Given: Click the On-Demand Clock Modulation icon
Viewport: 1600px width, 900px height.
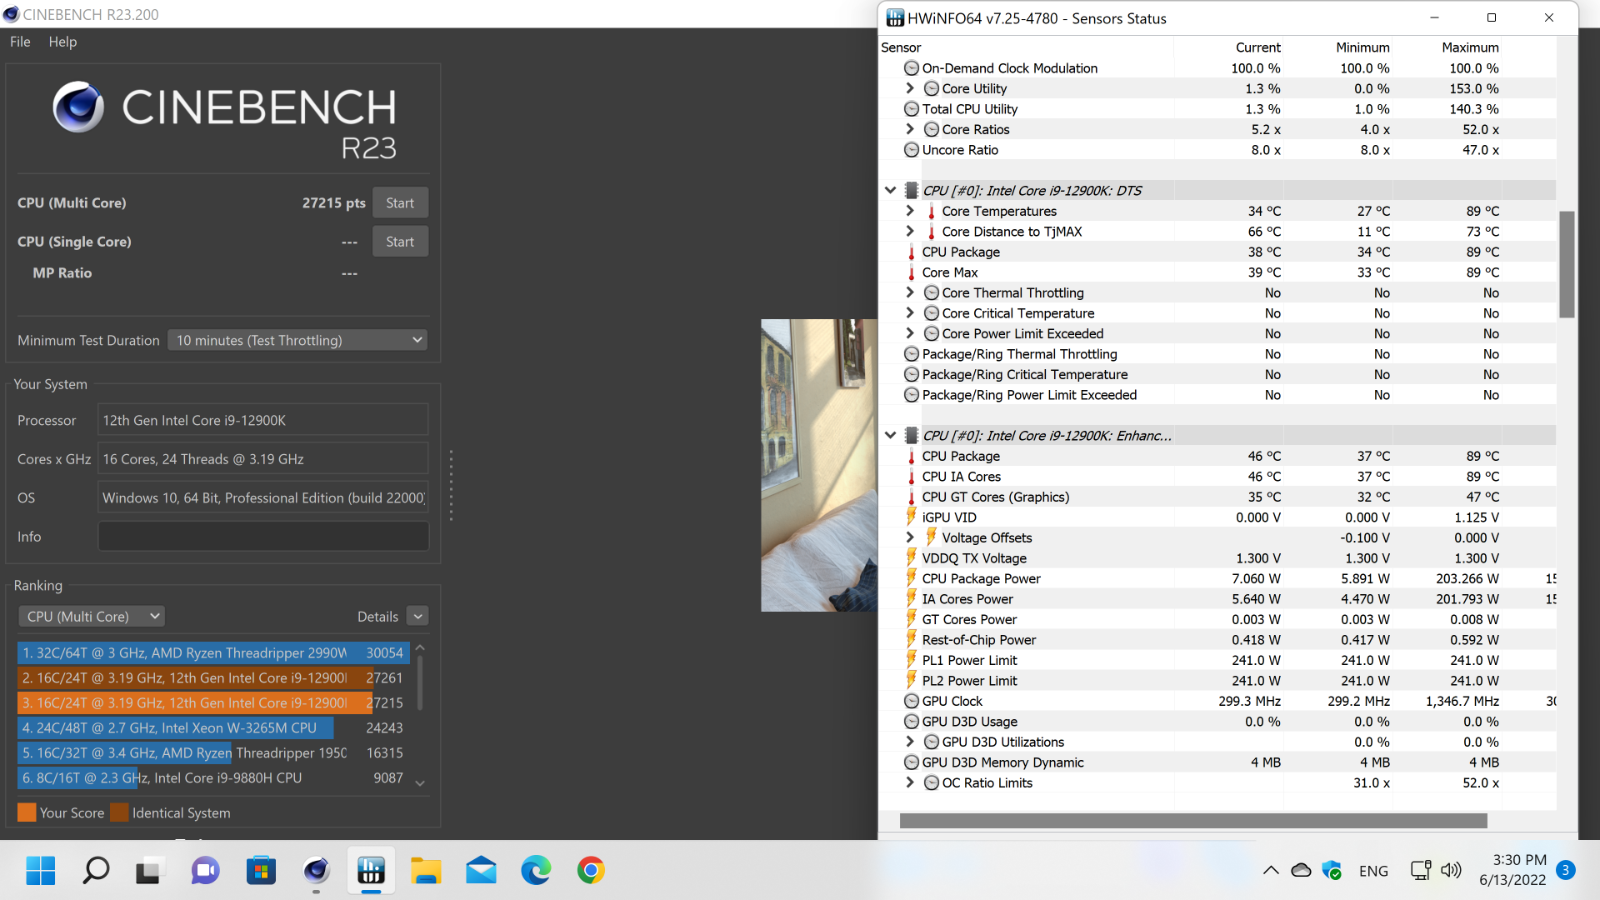Looking at the screenshot, I should pyautogui.click(x=911, y=68).
